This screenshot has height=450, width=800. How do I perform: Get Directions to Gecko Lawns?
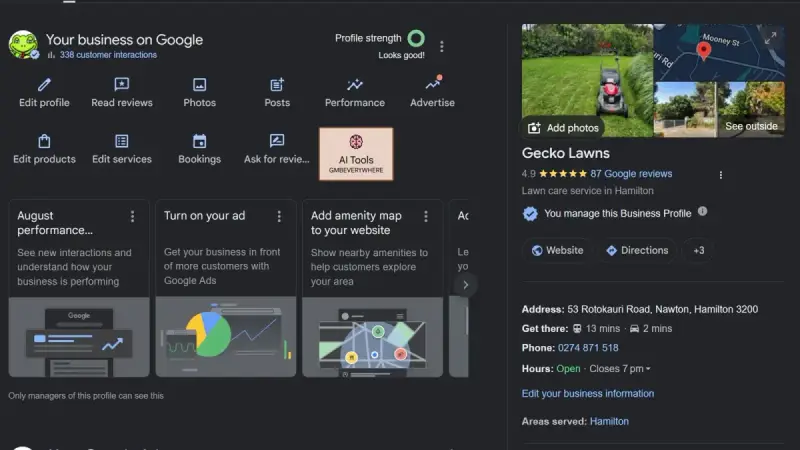pos(637,251)
